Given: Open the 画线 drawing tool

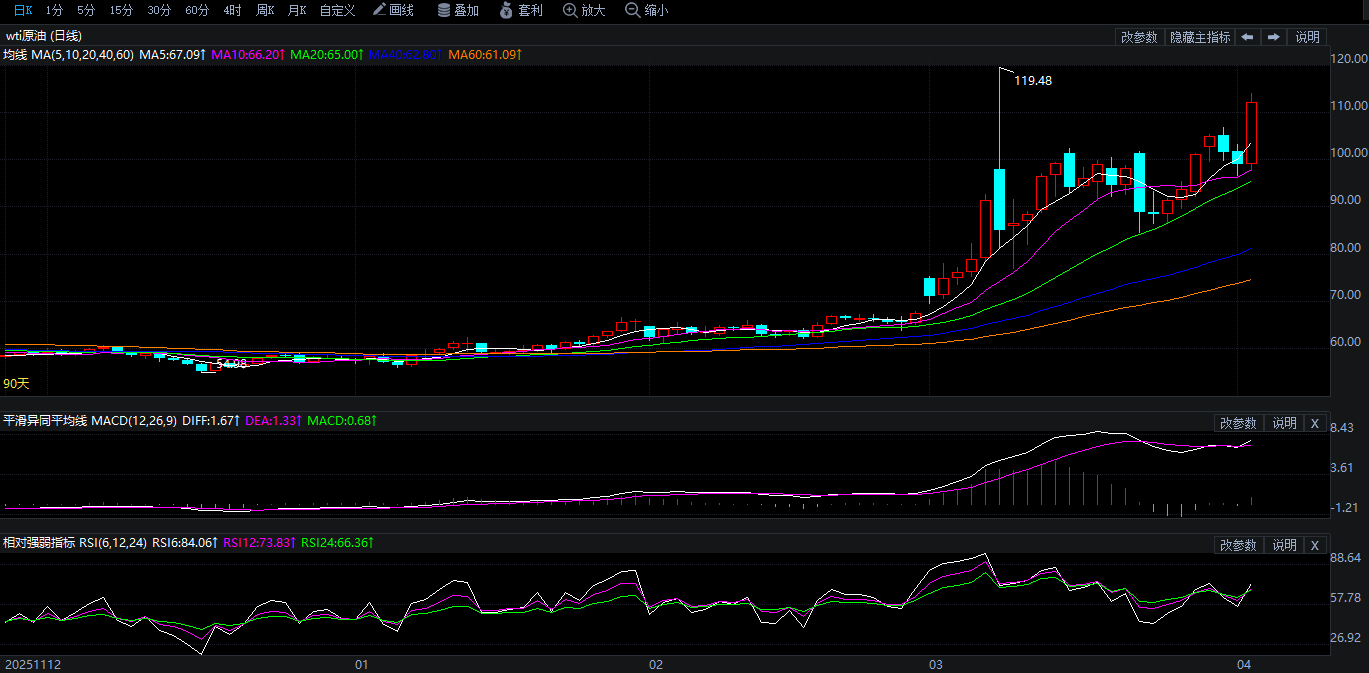Looking at the screenshot, I should point(393,10).
